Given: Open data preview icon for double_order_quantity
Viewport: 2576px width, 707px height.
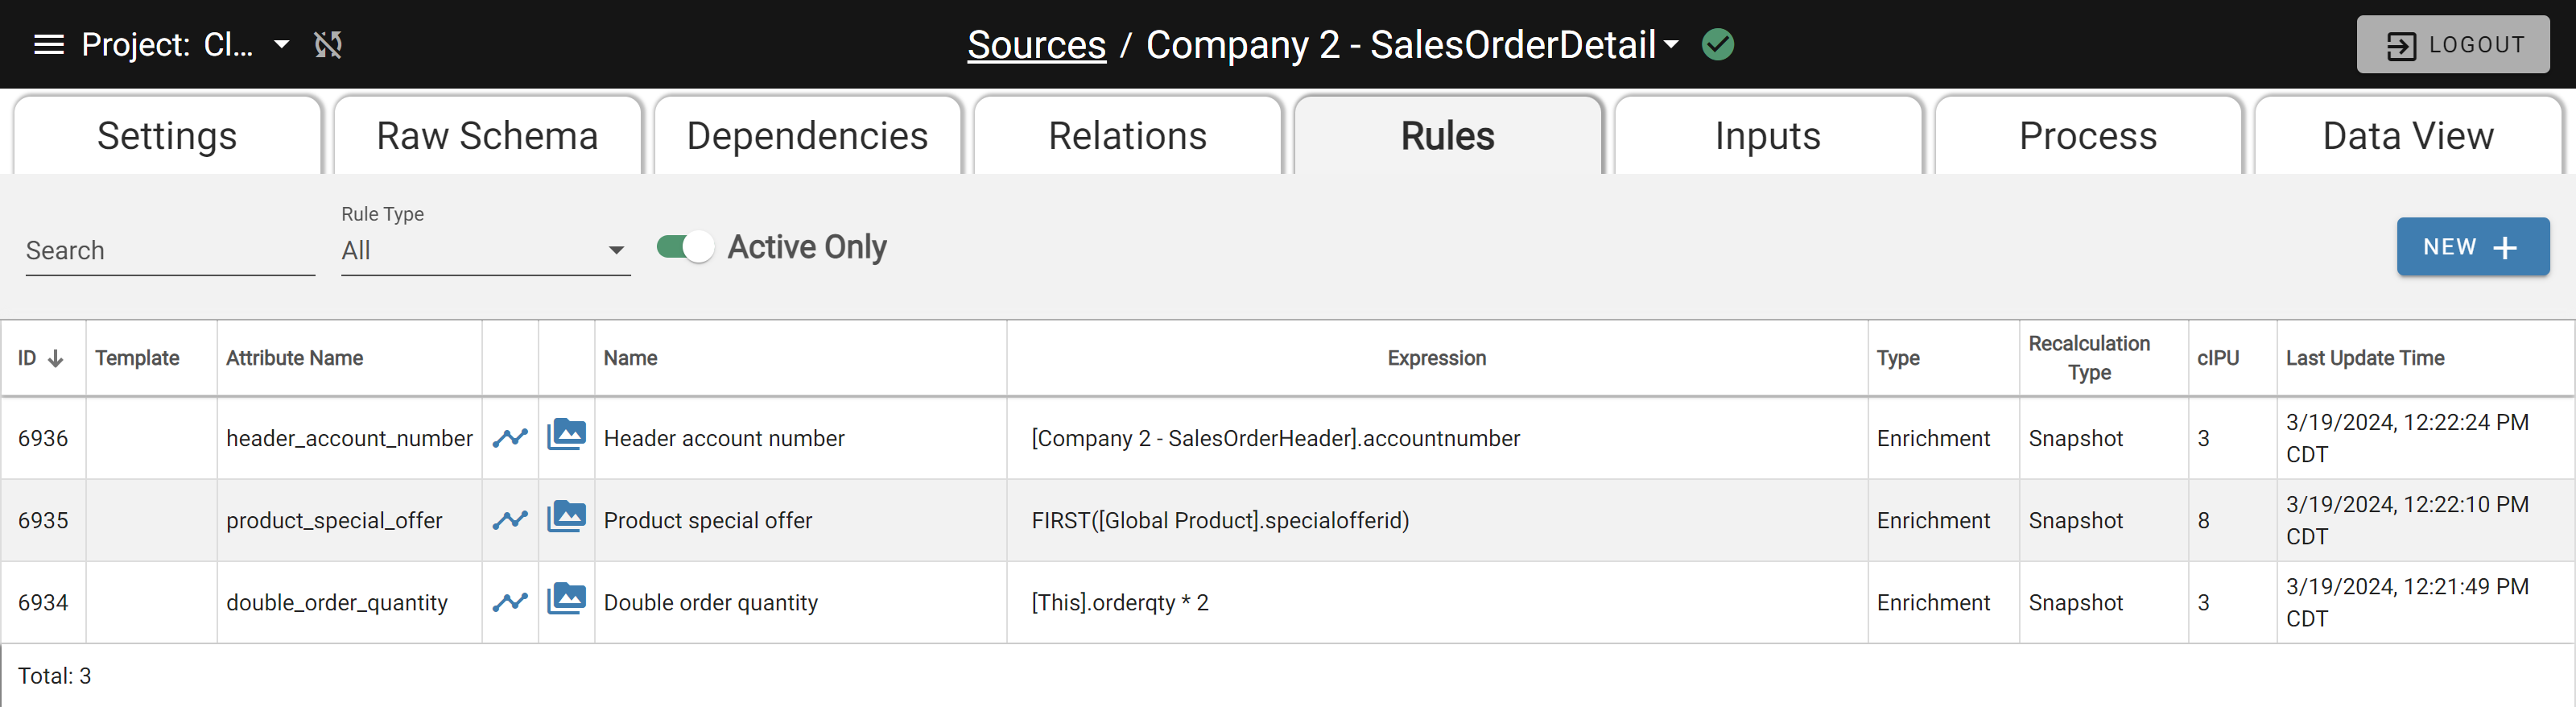Looking at the screenshot, I should click(x=566, y=599).
